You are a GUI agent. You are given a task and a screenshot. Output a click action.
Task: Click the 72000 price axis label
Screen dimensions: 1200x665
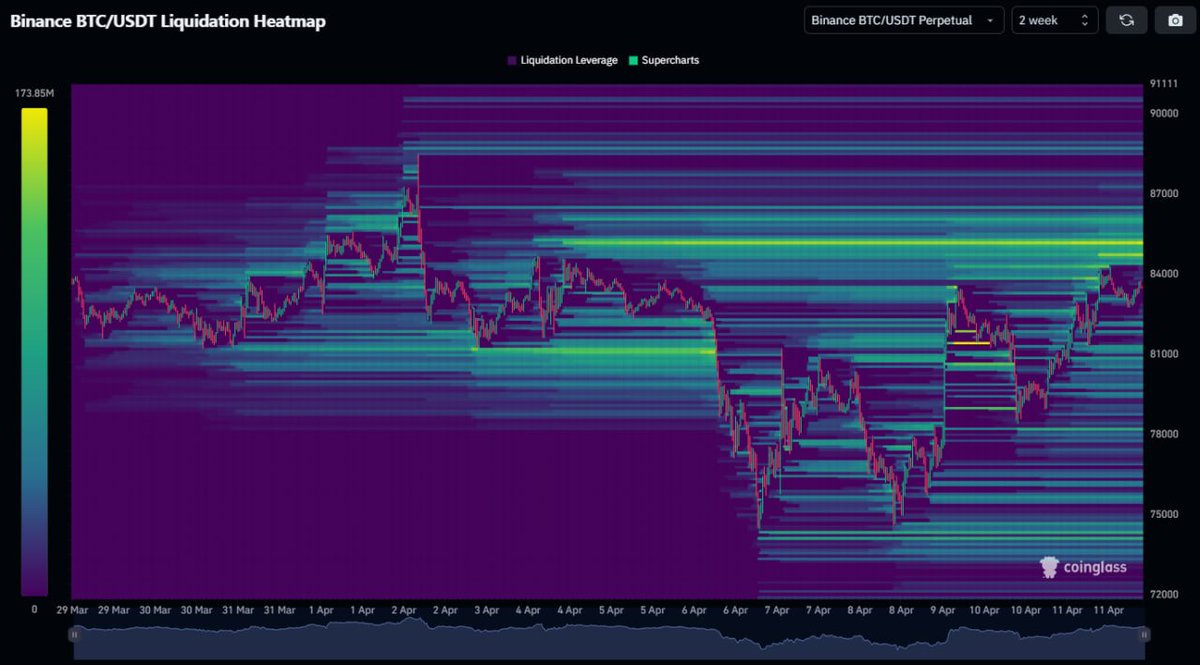[1164, 594]
